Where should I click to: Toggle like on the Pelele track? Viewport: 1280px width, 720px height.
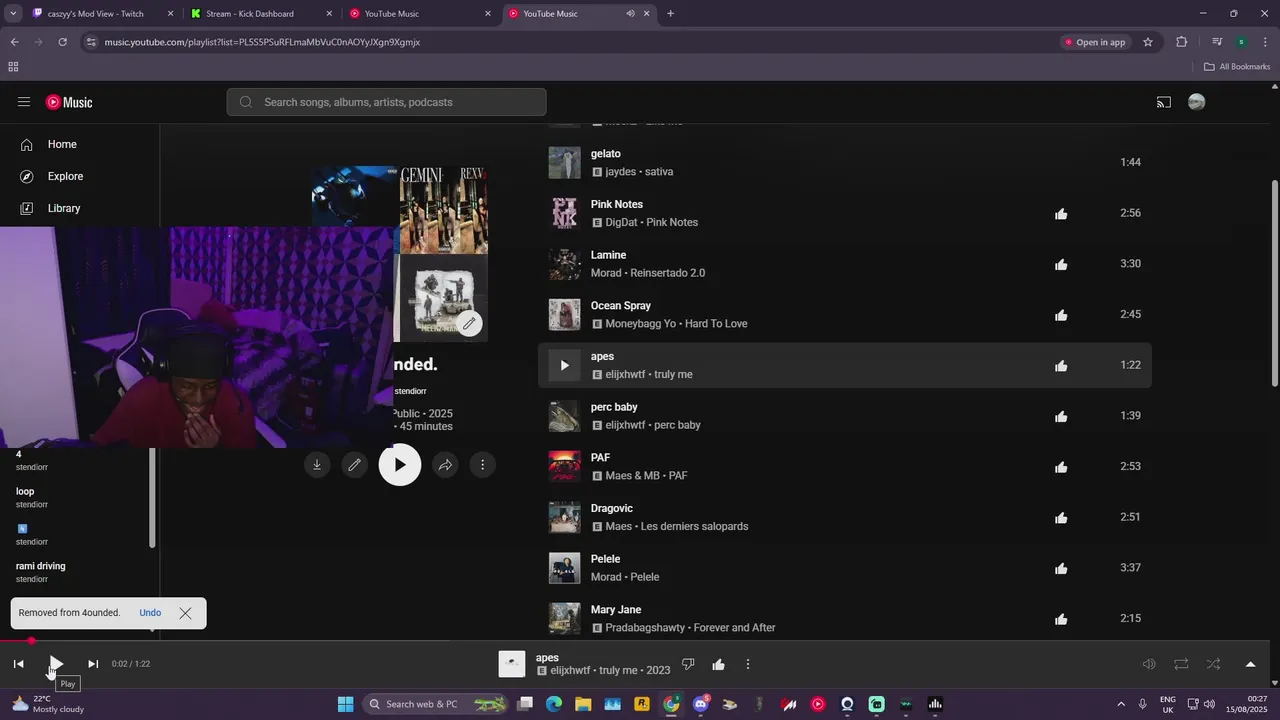(x=1061, y=568)
